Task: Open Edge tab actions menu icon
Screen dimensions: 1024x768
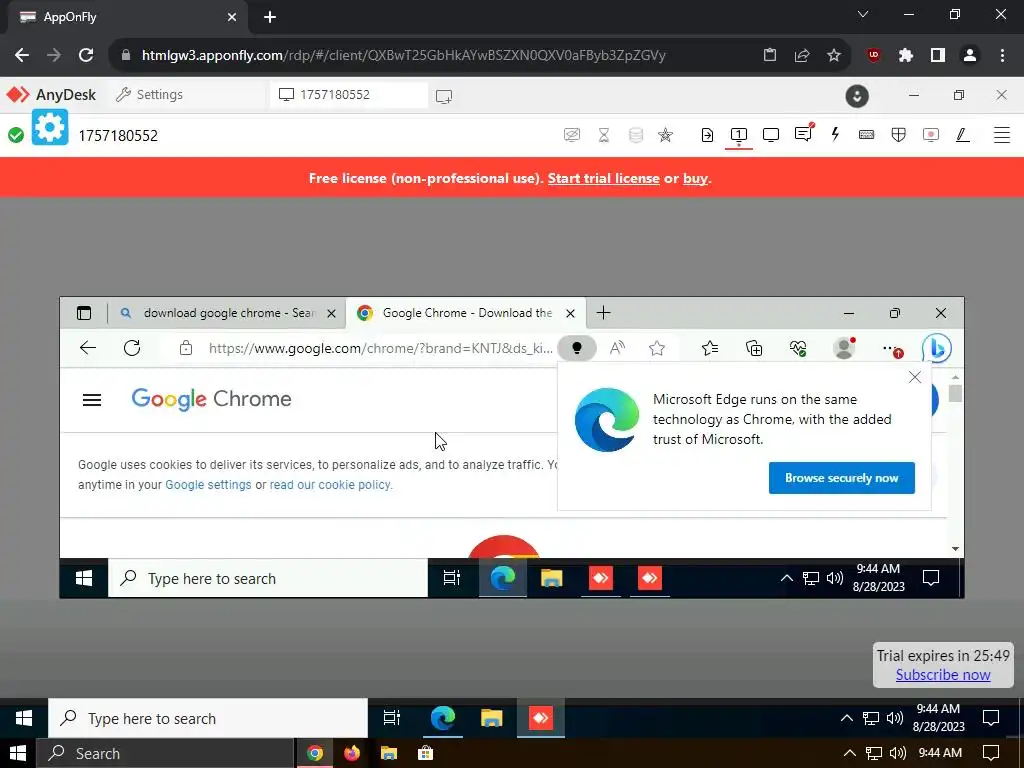Action: 84,313
